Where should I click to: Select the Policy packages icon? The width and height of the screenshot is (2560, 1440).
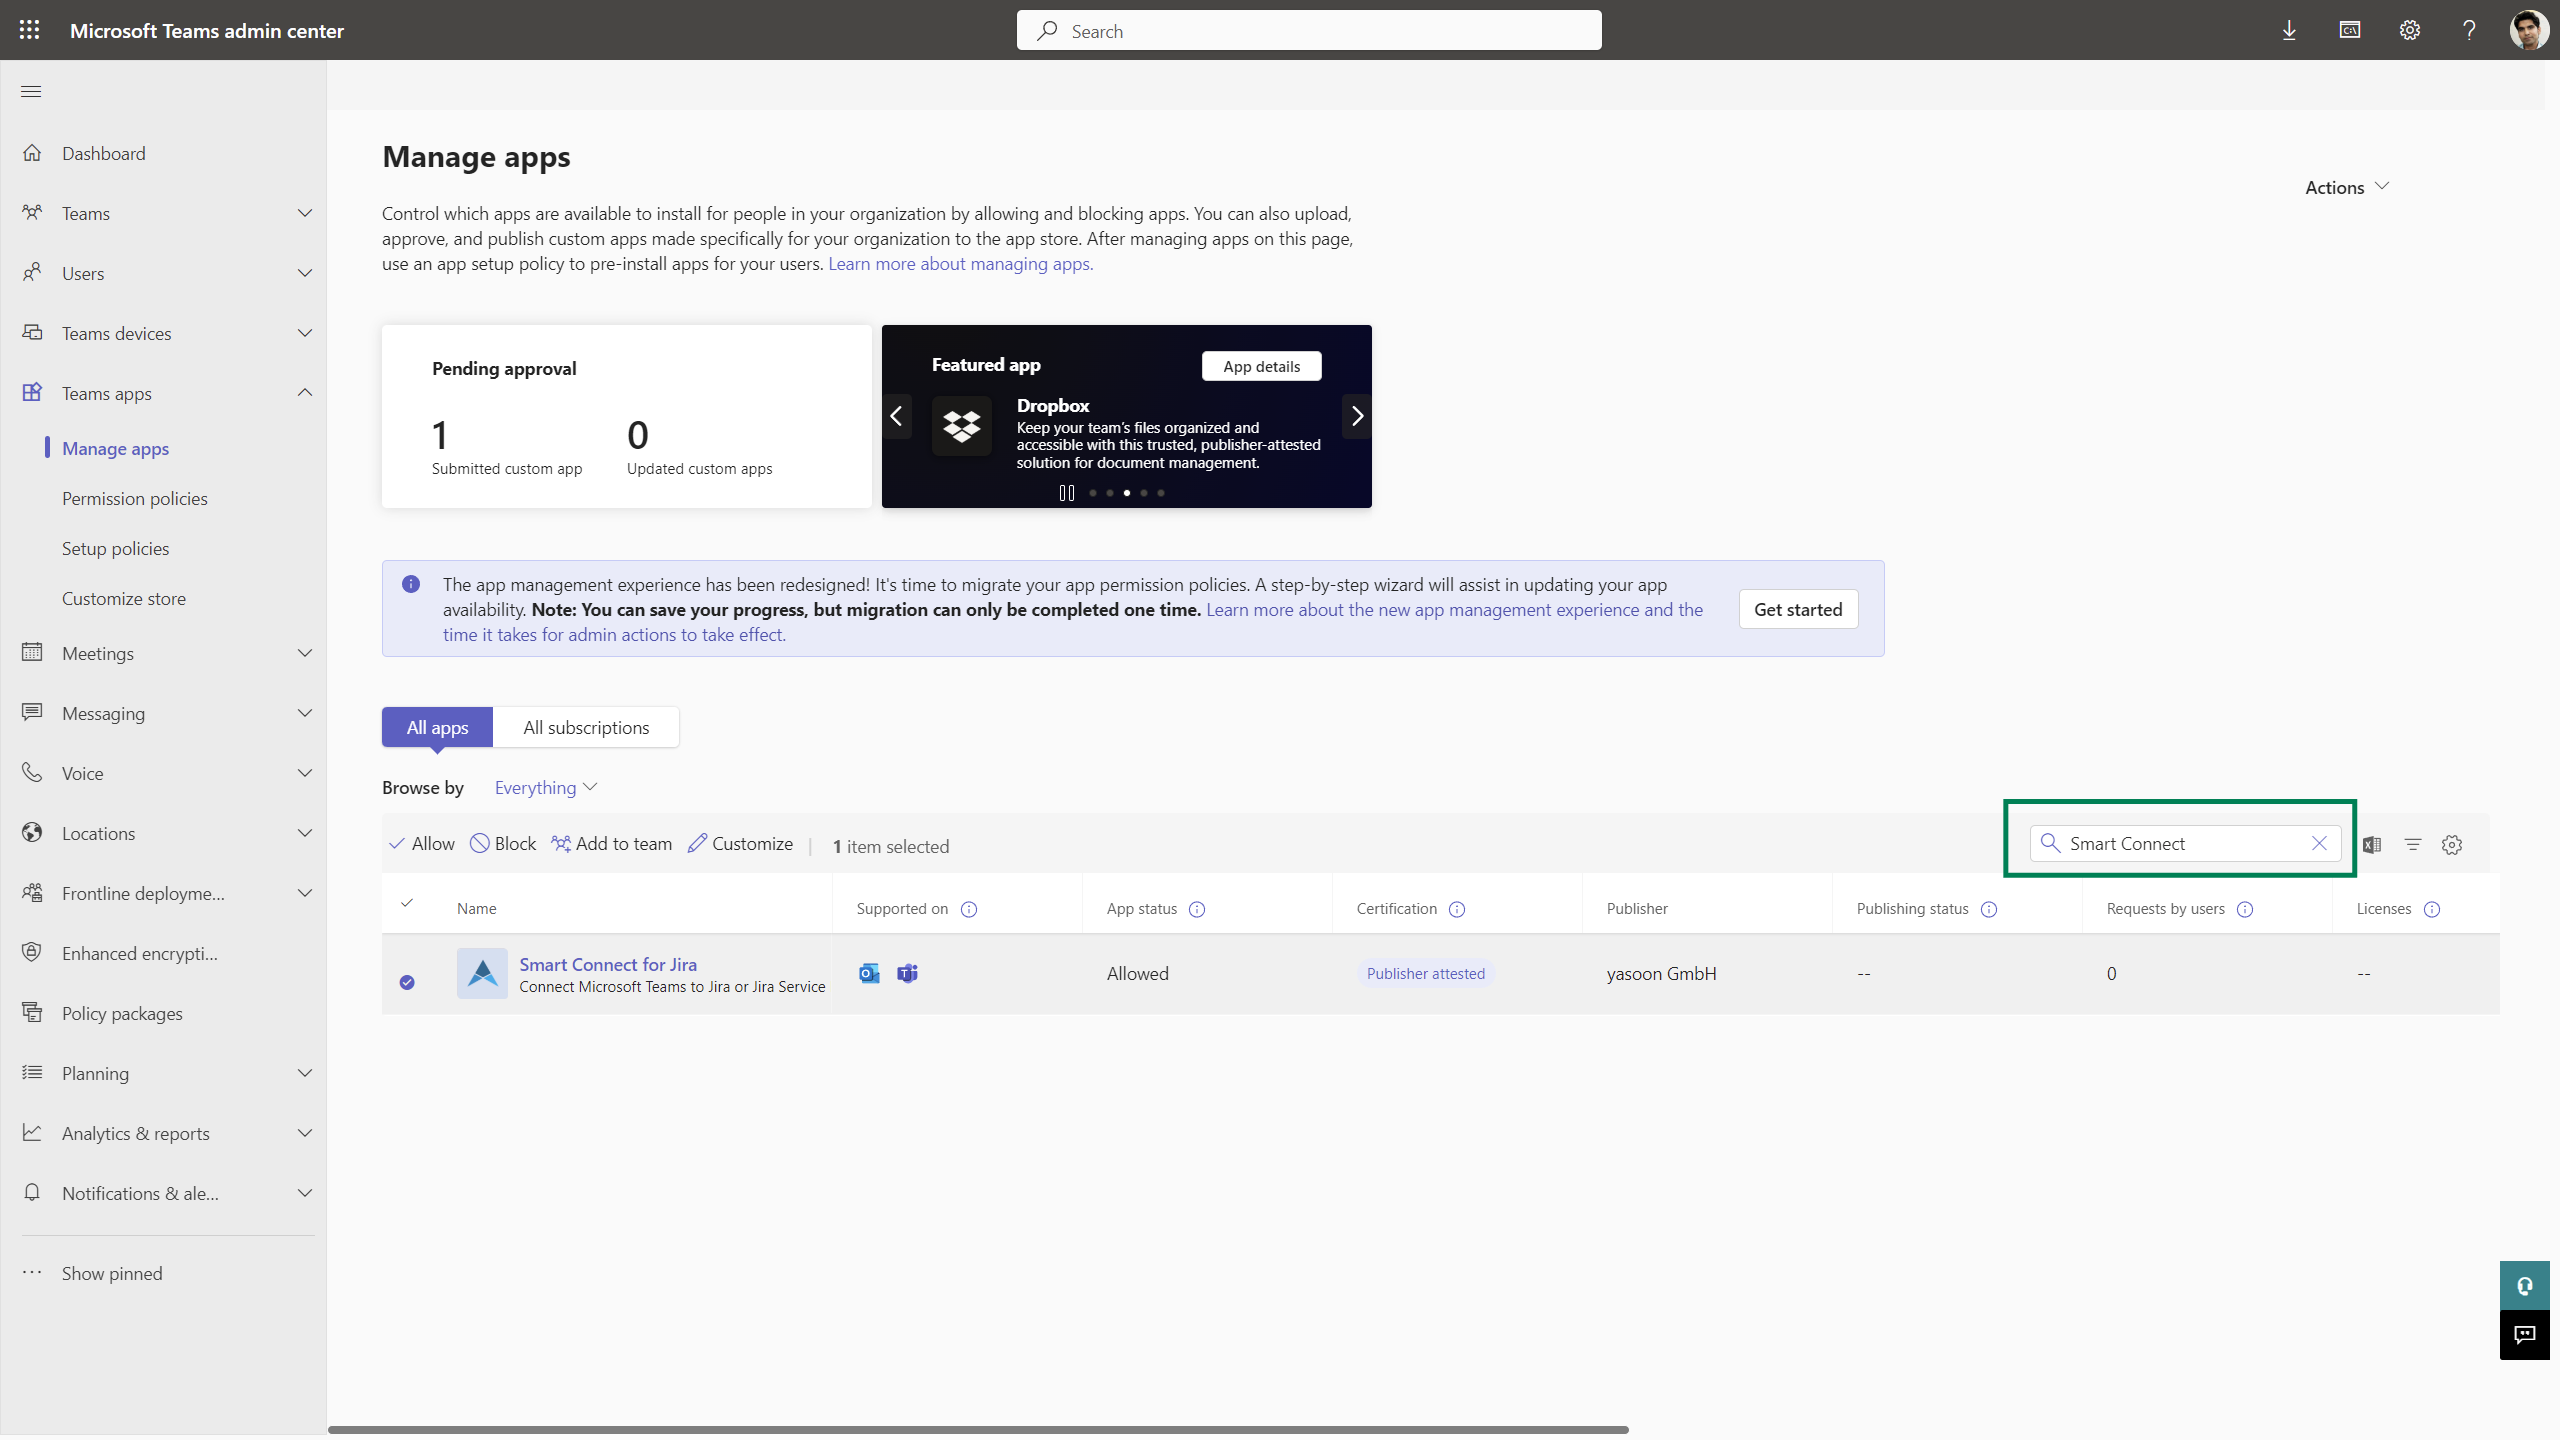tap(31, 1012)
